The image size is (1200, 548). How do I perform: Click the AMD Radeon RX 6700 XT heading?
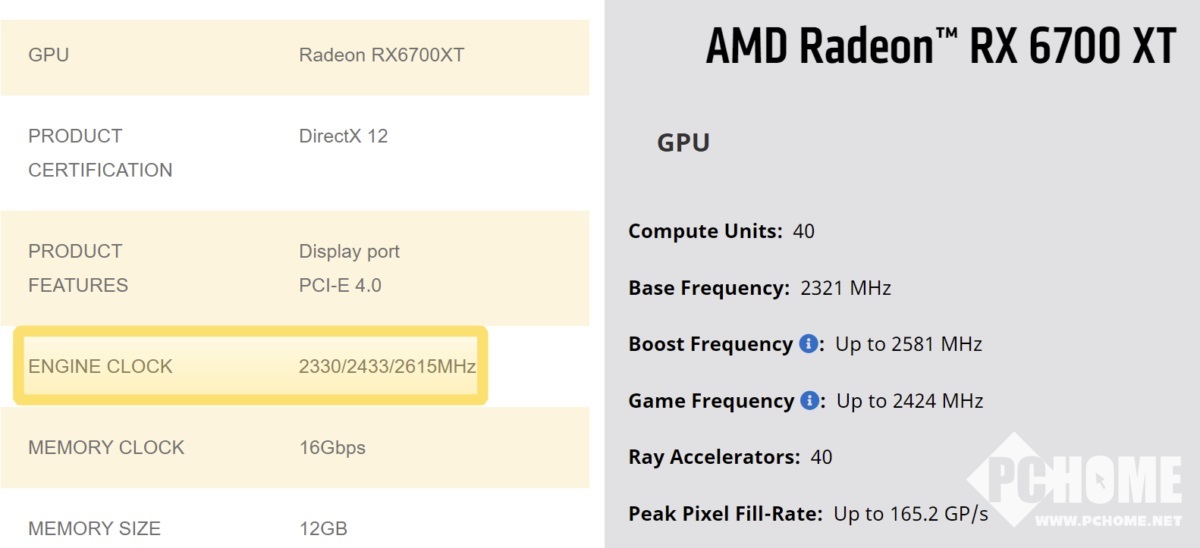point(940,47)
